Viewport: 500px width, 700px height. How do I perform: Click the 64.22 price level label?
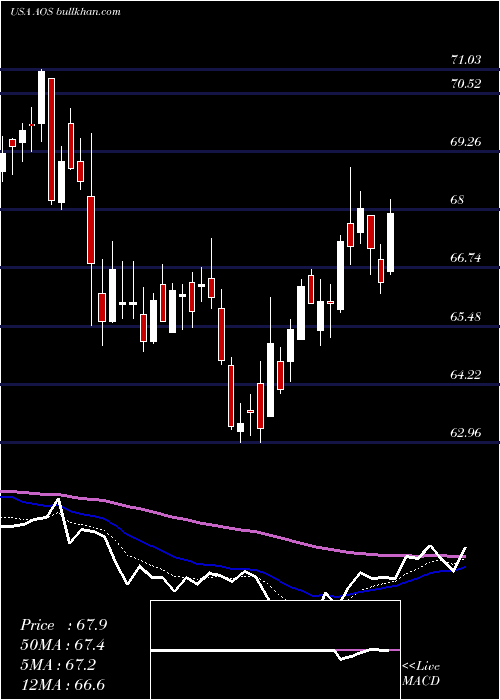(x=466, y=374)
